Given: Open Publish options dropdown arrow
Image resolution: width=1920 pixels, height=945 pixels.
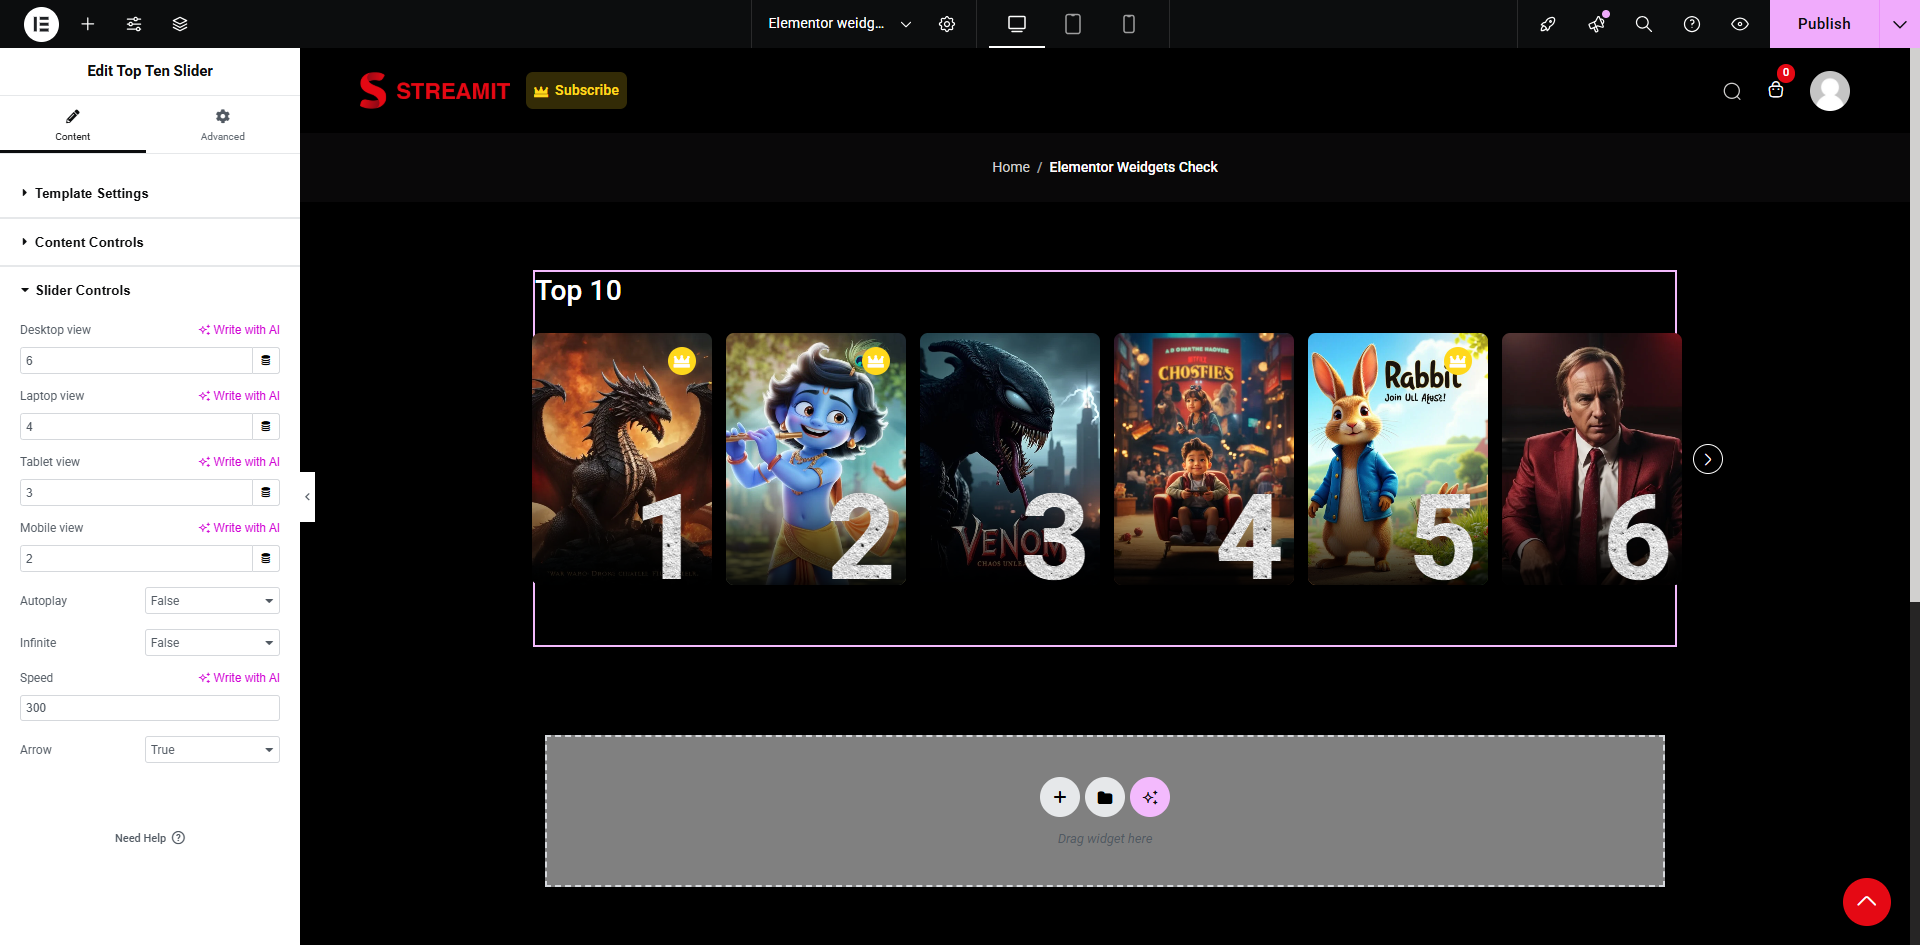Looking at the screenshot, I should tap(1900, 24).
